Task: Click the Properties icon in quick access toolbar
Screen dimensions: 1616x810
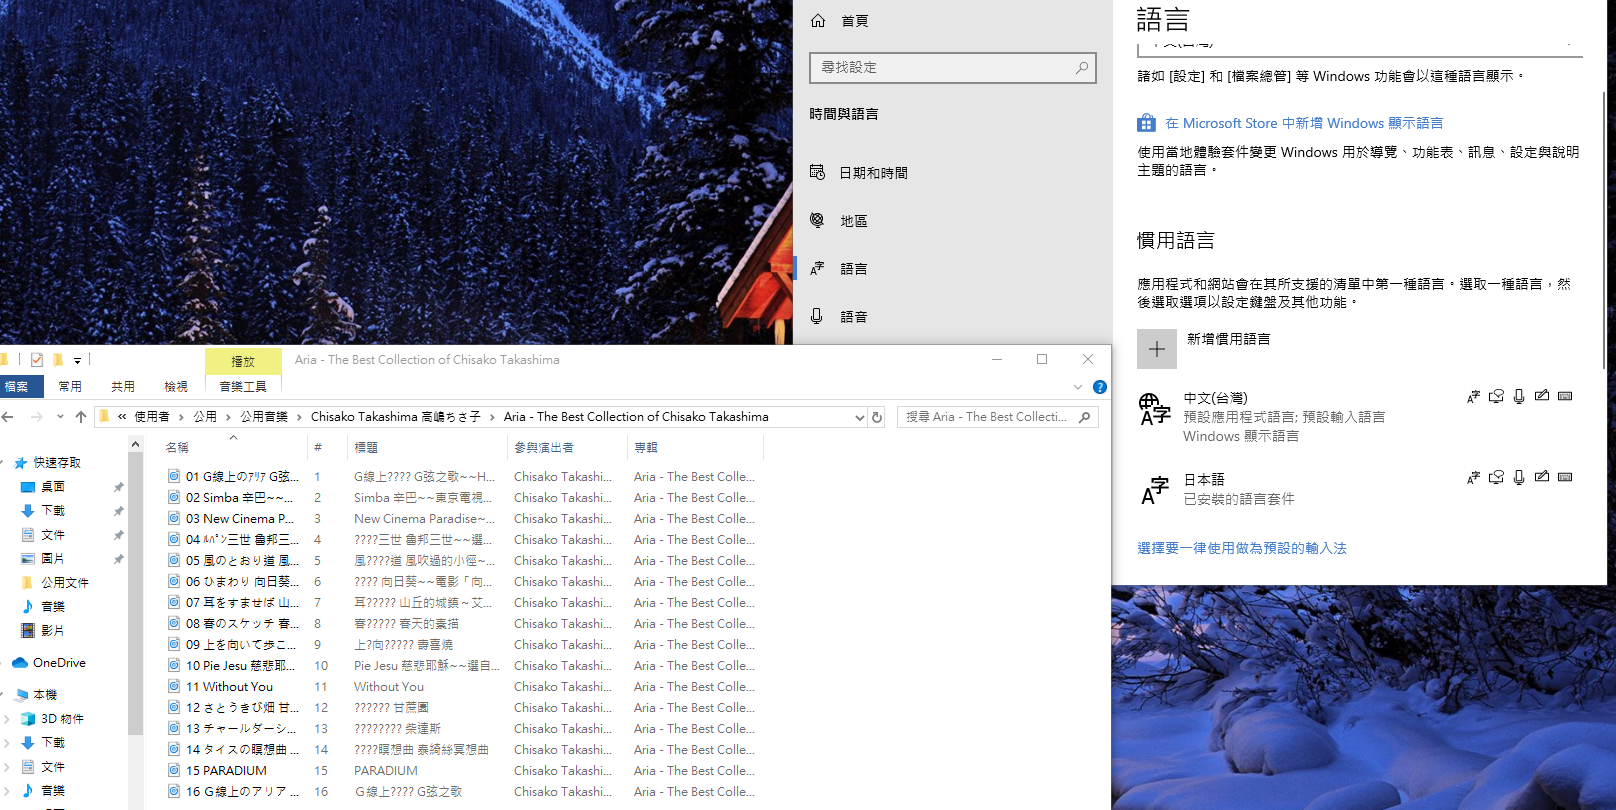Action: point(37,360)
